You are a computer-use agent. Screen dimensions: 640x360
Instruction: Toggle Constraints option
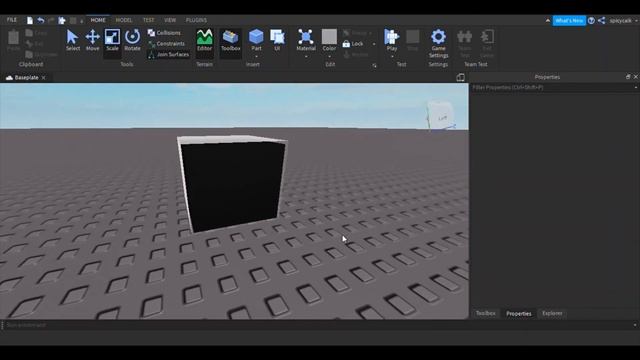(x=167, y=44)
